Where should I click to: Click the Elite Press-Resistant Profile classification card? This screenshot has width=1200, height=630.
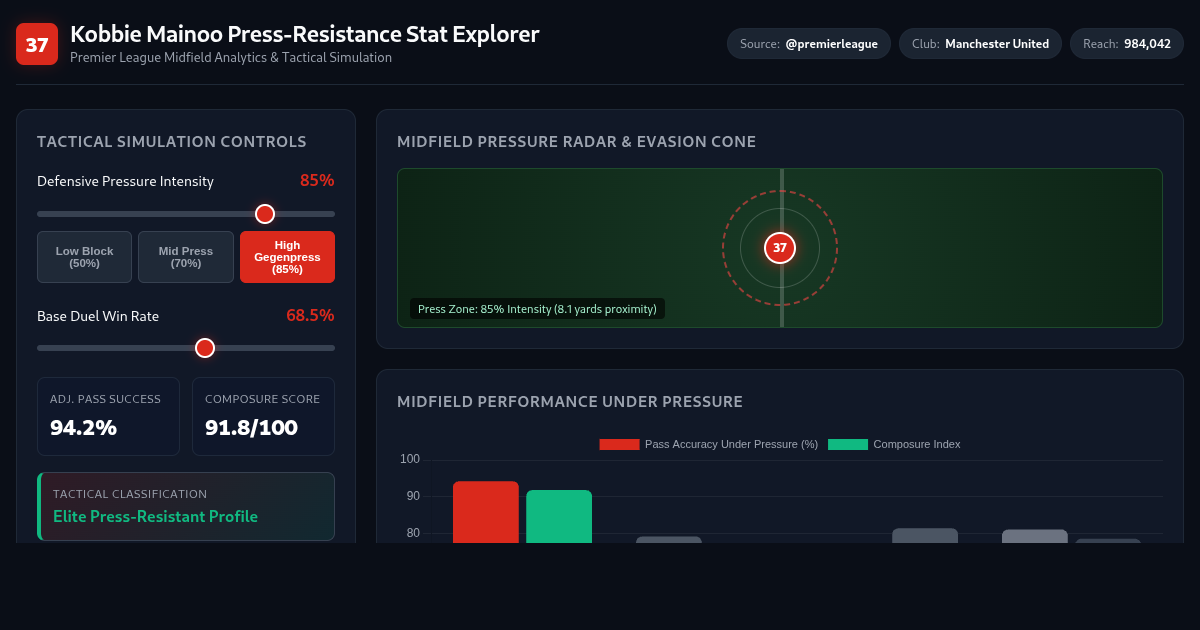click(x=186, y=506)
